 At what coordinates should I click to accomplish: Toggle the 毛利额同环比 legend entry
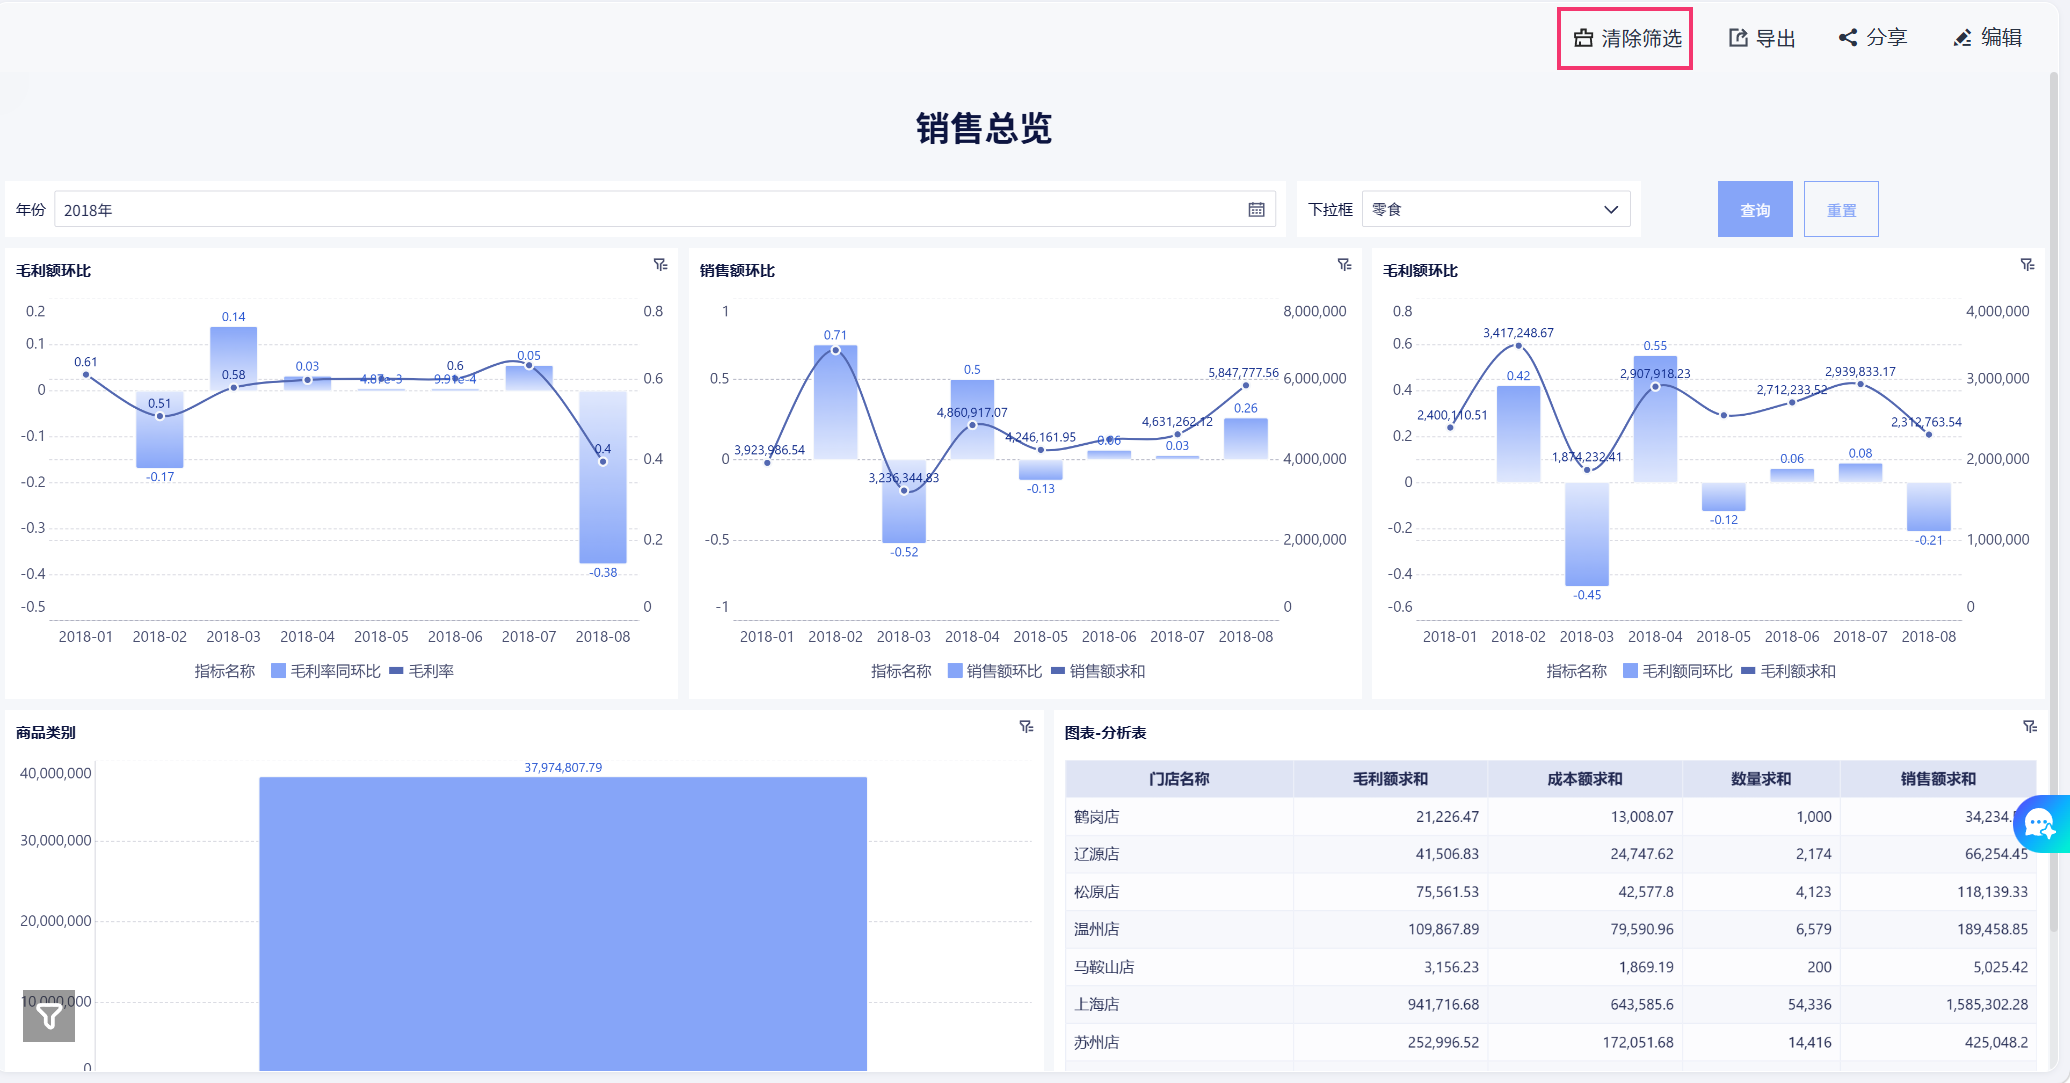pos(1678,671)
